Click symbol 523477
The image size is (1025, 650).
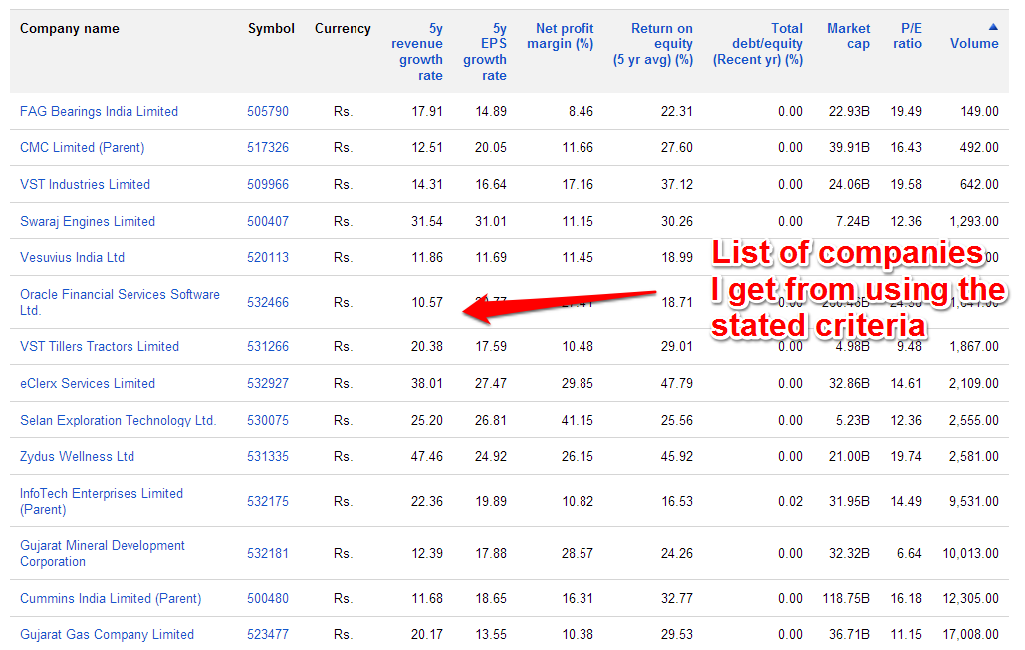click(268, 634)
